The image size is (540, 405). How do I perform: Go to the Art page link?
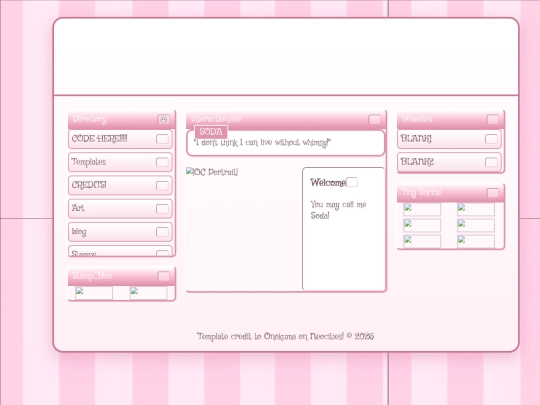pos(120,209)
